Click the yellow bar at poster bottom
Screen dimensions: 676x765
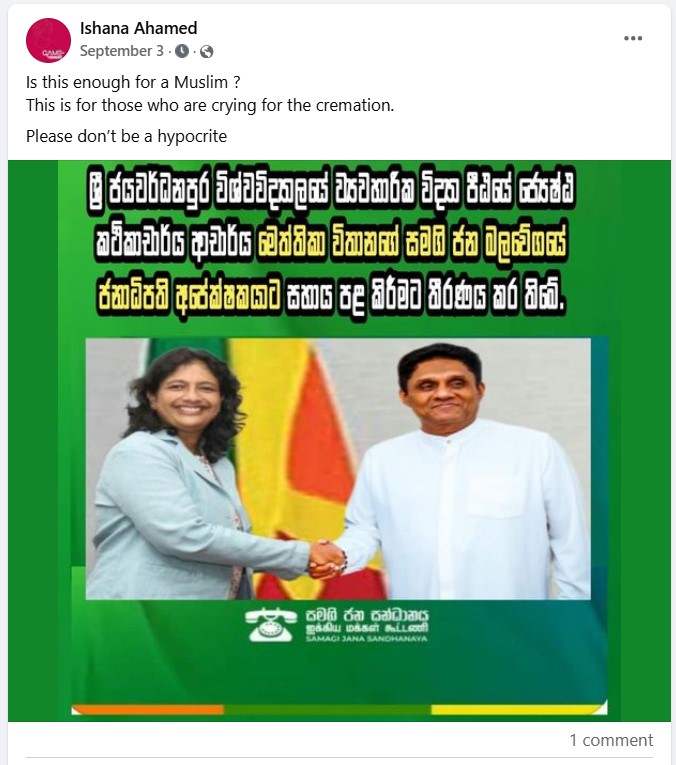pos(519,708)
